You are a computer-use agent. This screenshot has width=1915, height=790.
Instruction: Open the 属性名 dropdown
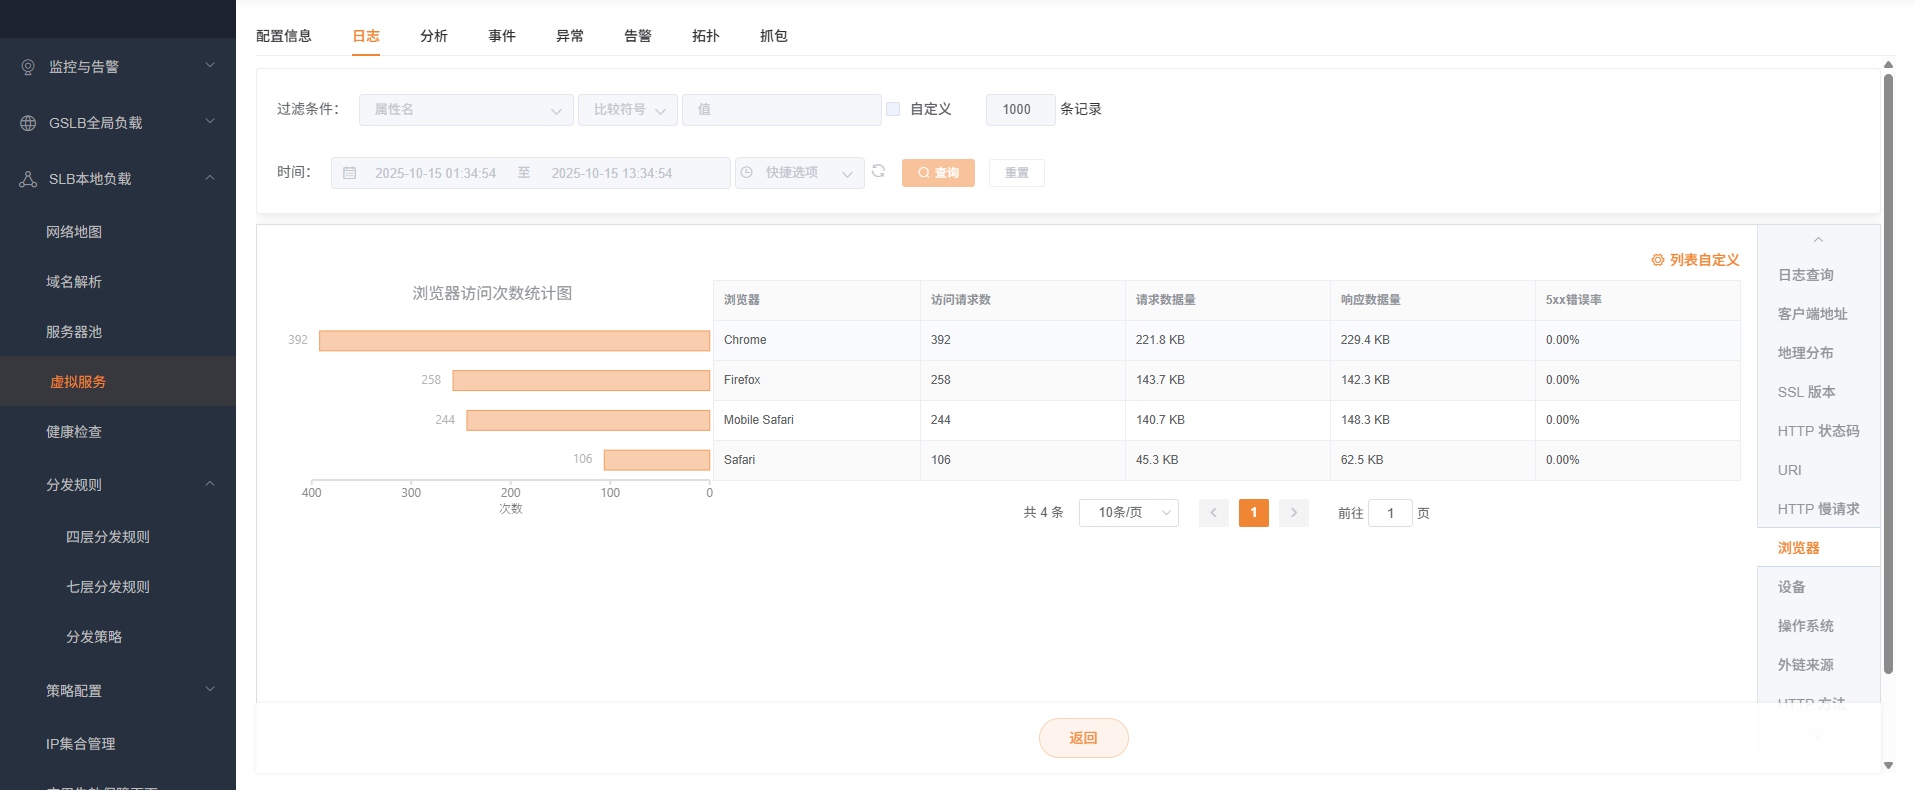(466, 110)
